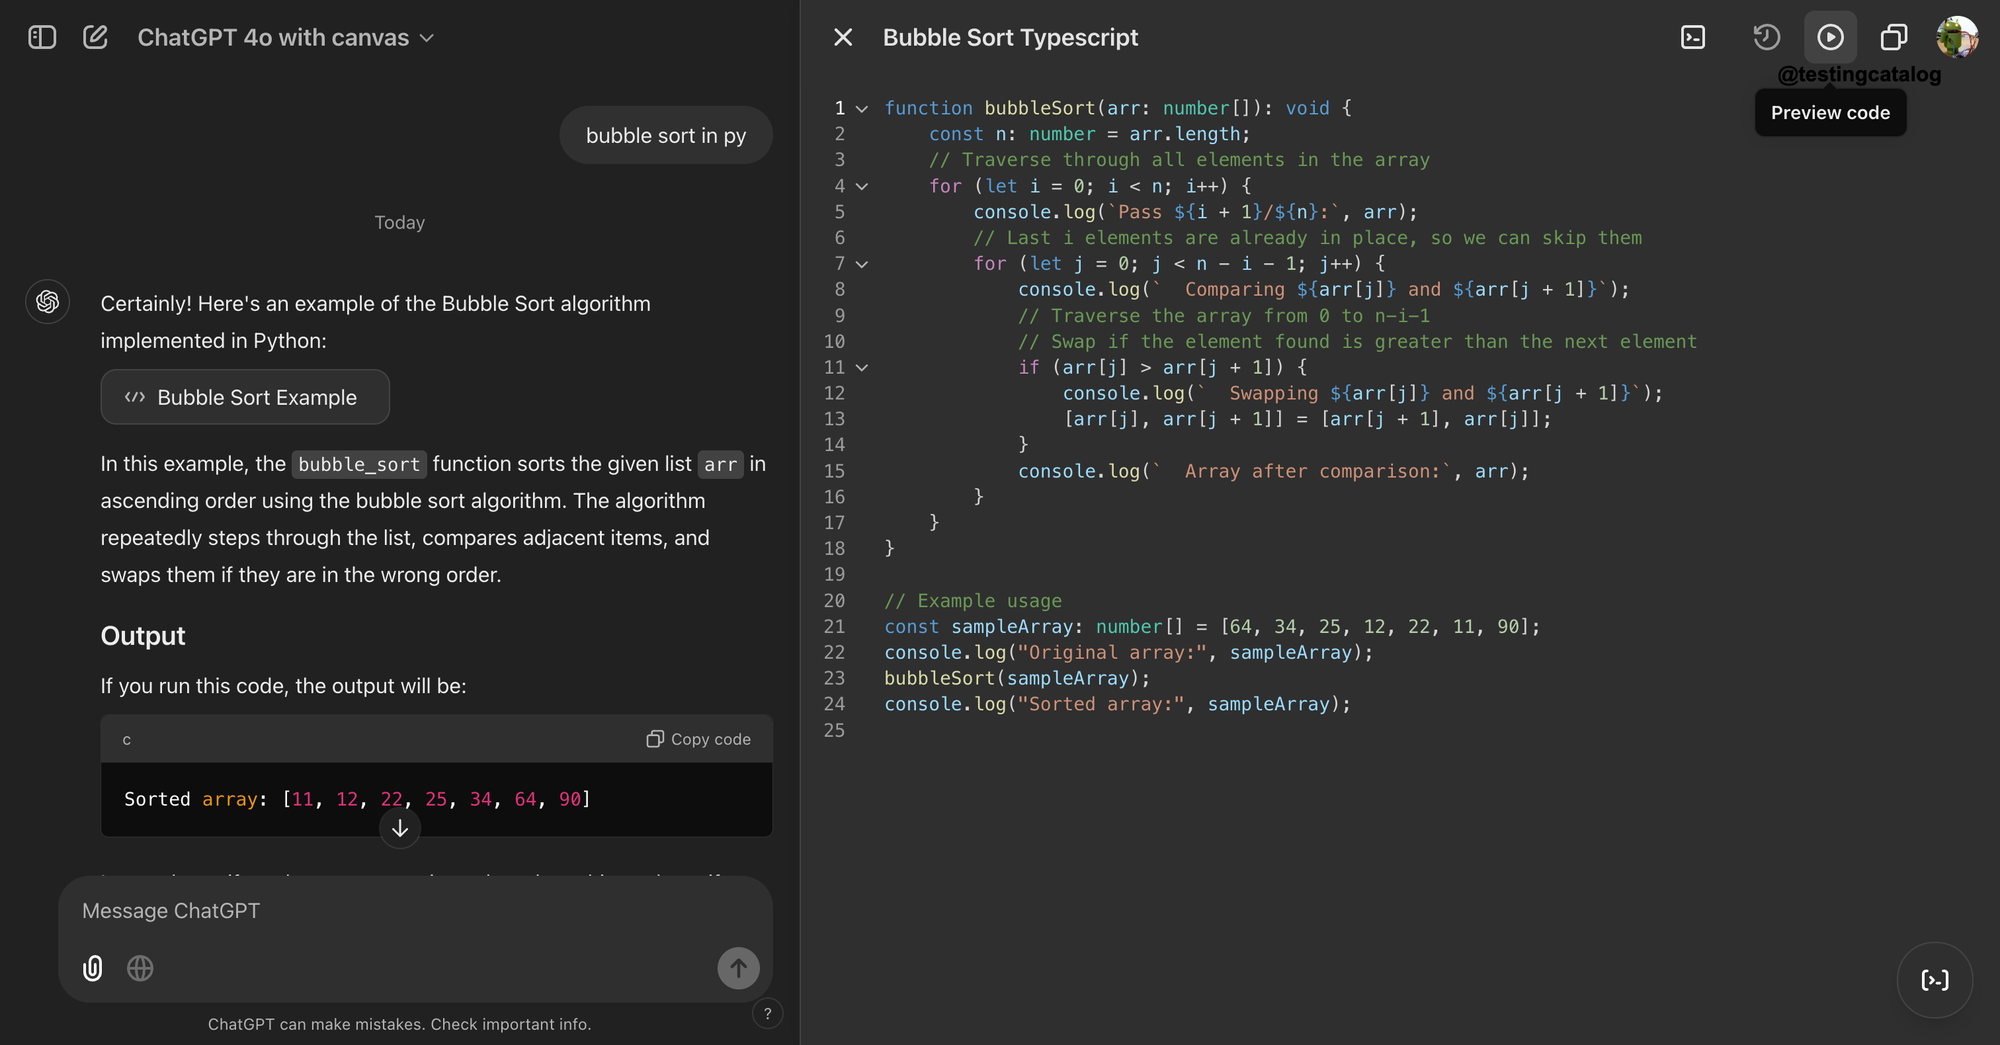
Task: Toggle the sidebar open
Action: click(x=41, y=37)
